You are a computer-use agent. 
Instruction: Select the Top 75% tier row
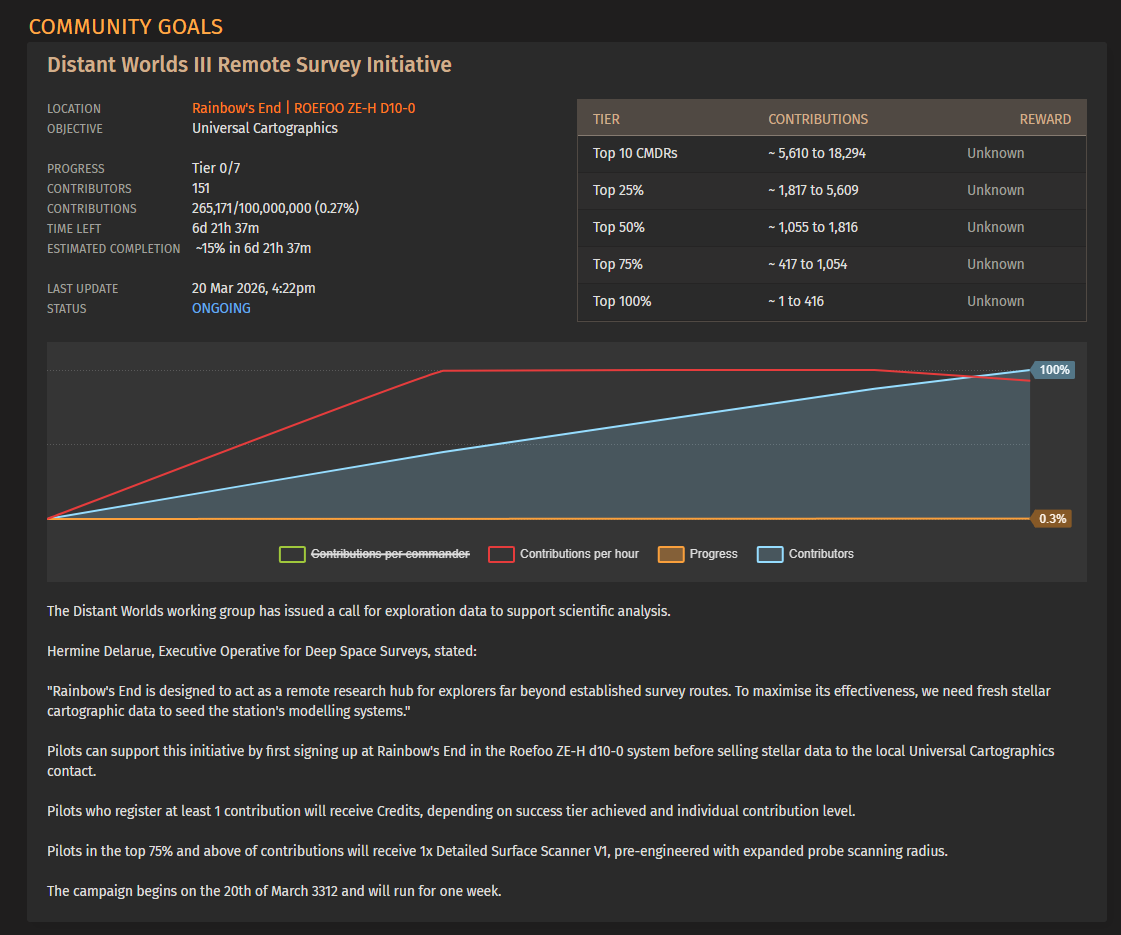[x=831, y=264]
